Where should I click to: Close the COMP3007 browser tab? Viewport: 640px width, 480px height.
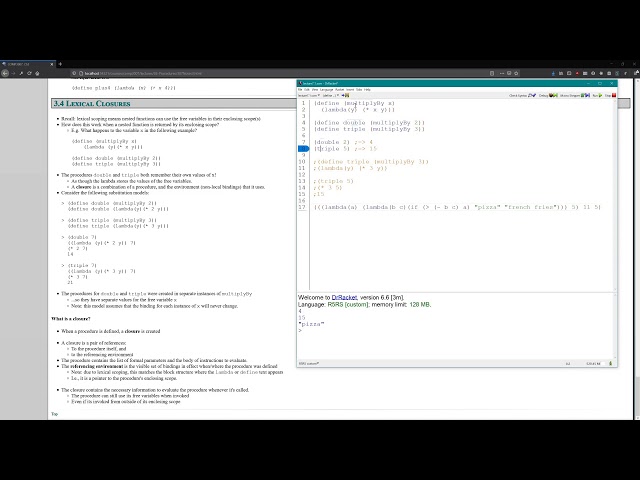click(52, 64)
